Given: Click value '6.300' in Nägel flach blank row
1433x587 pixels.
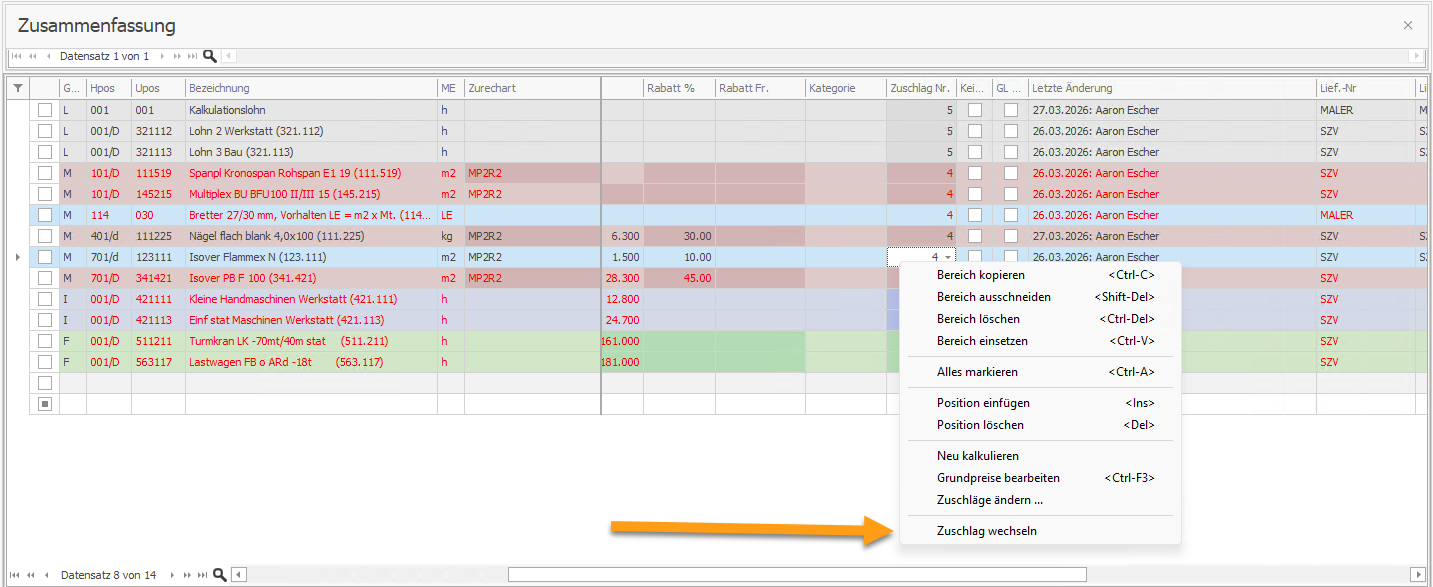Looking at the screenshot, I should (x=622, y=236).
